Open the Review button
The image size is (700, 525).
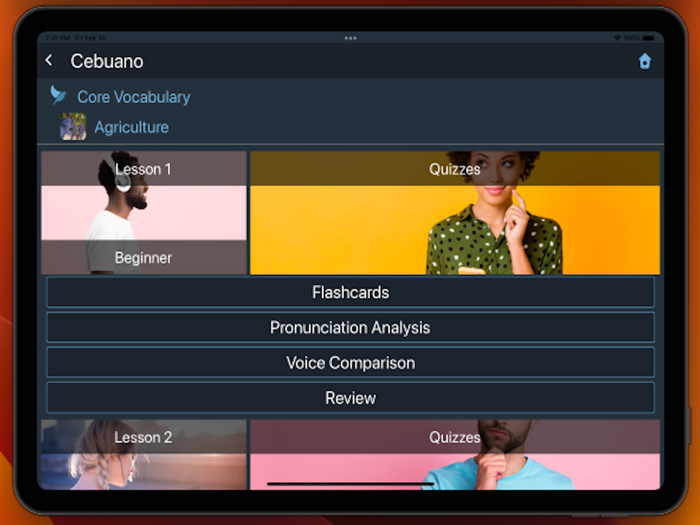click(x=350, y=398)
